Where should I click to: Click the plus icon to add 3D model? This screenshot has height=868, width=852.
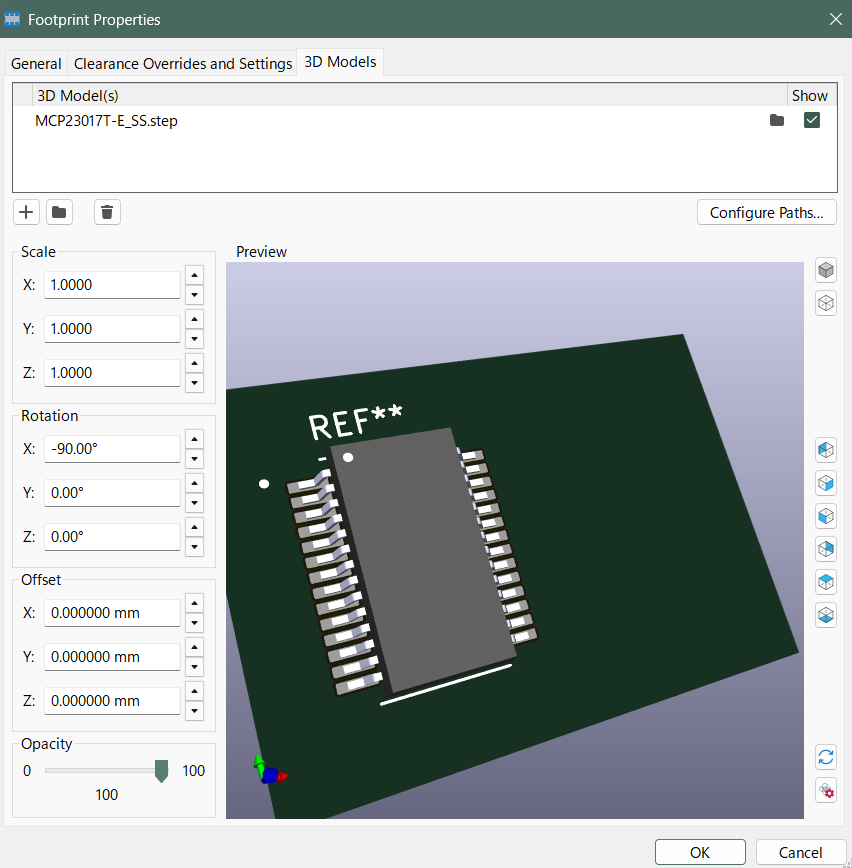click(26, 212)
